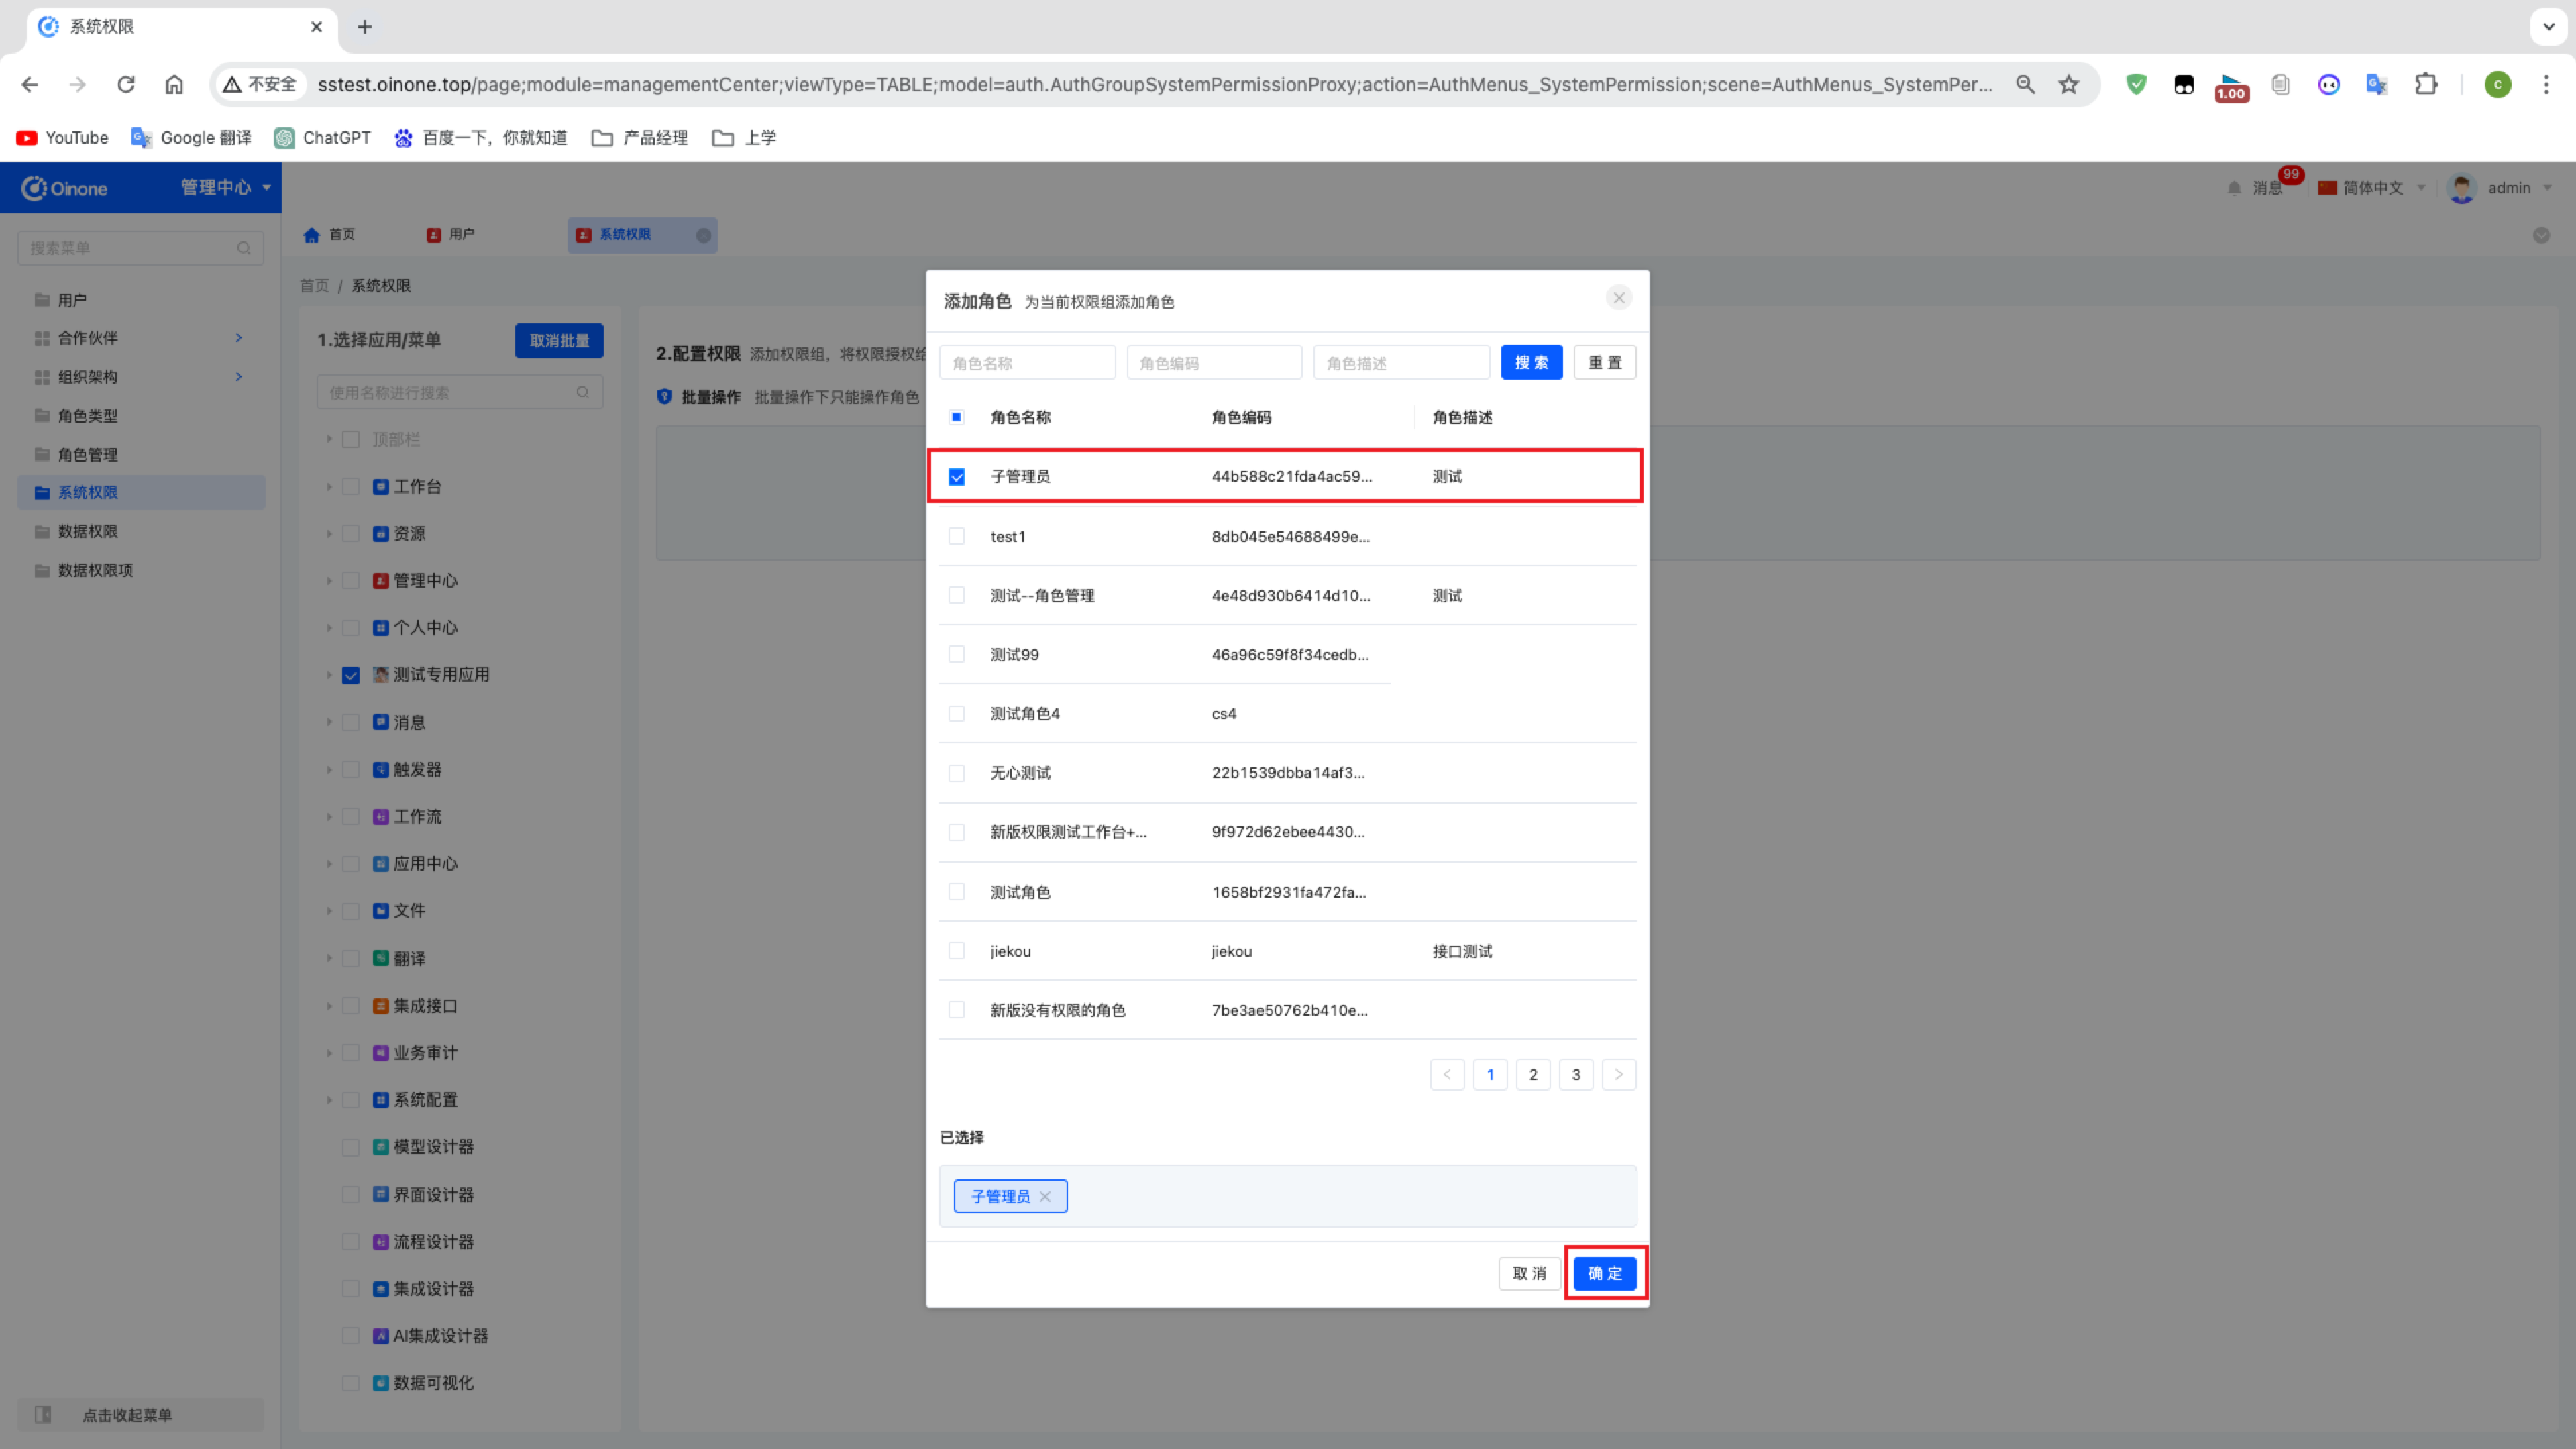Click the 取消批量 button

(559, 341)
